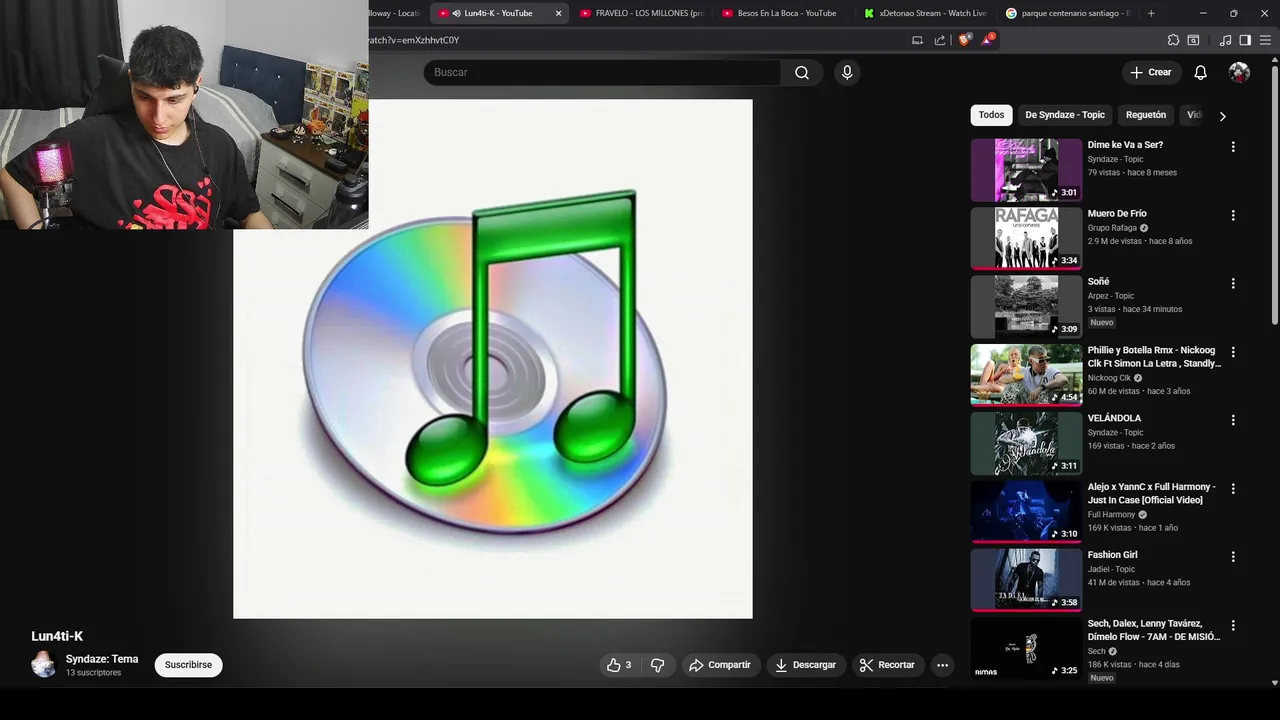Click the Recortar clip button

click(887, 665)
